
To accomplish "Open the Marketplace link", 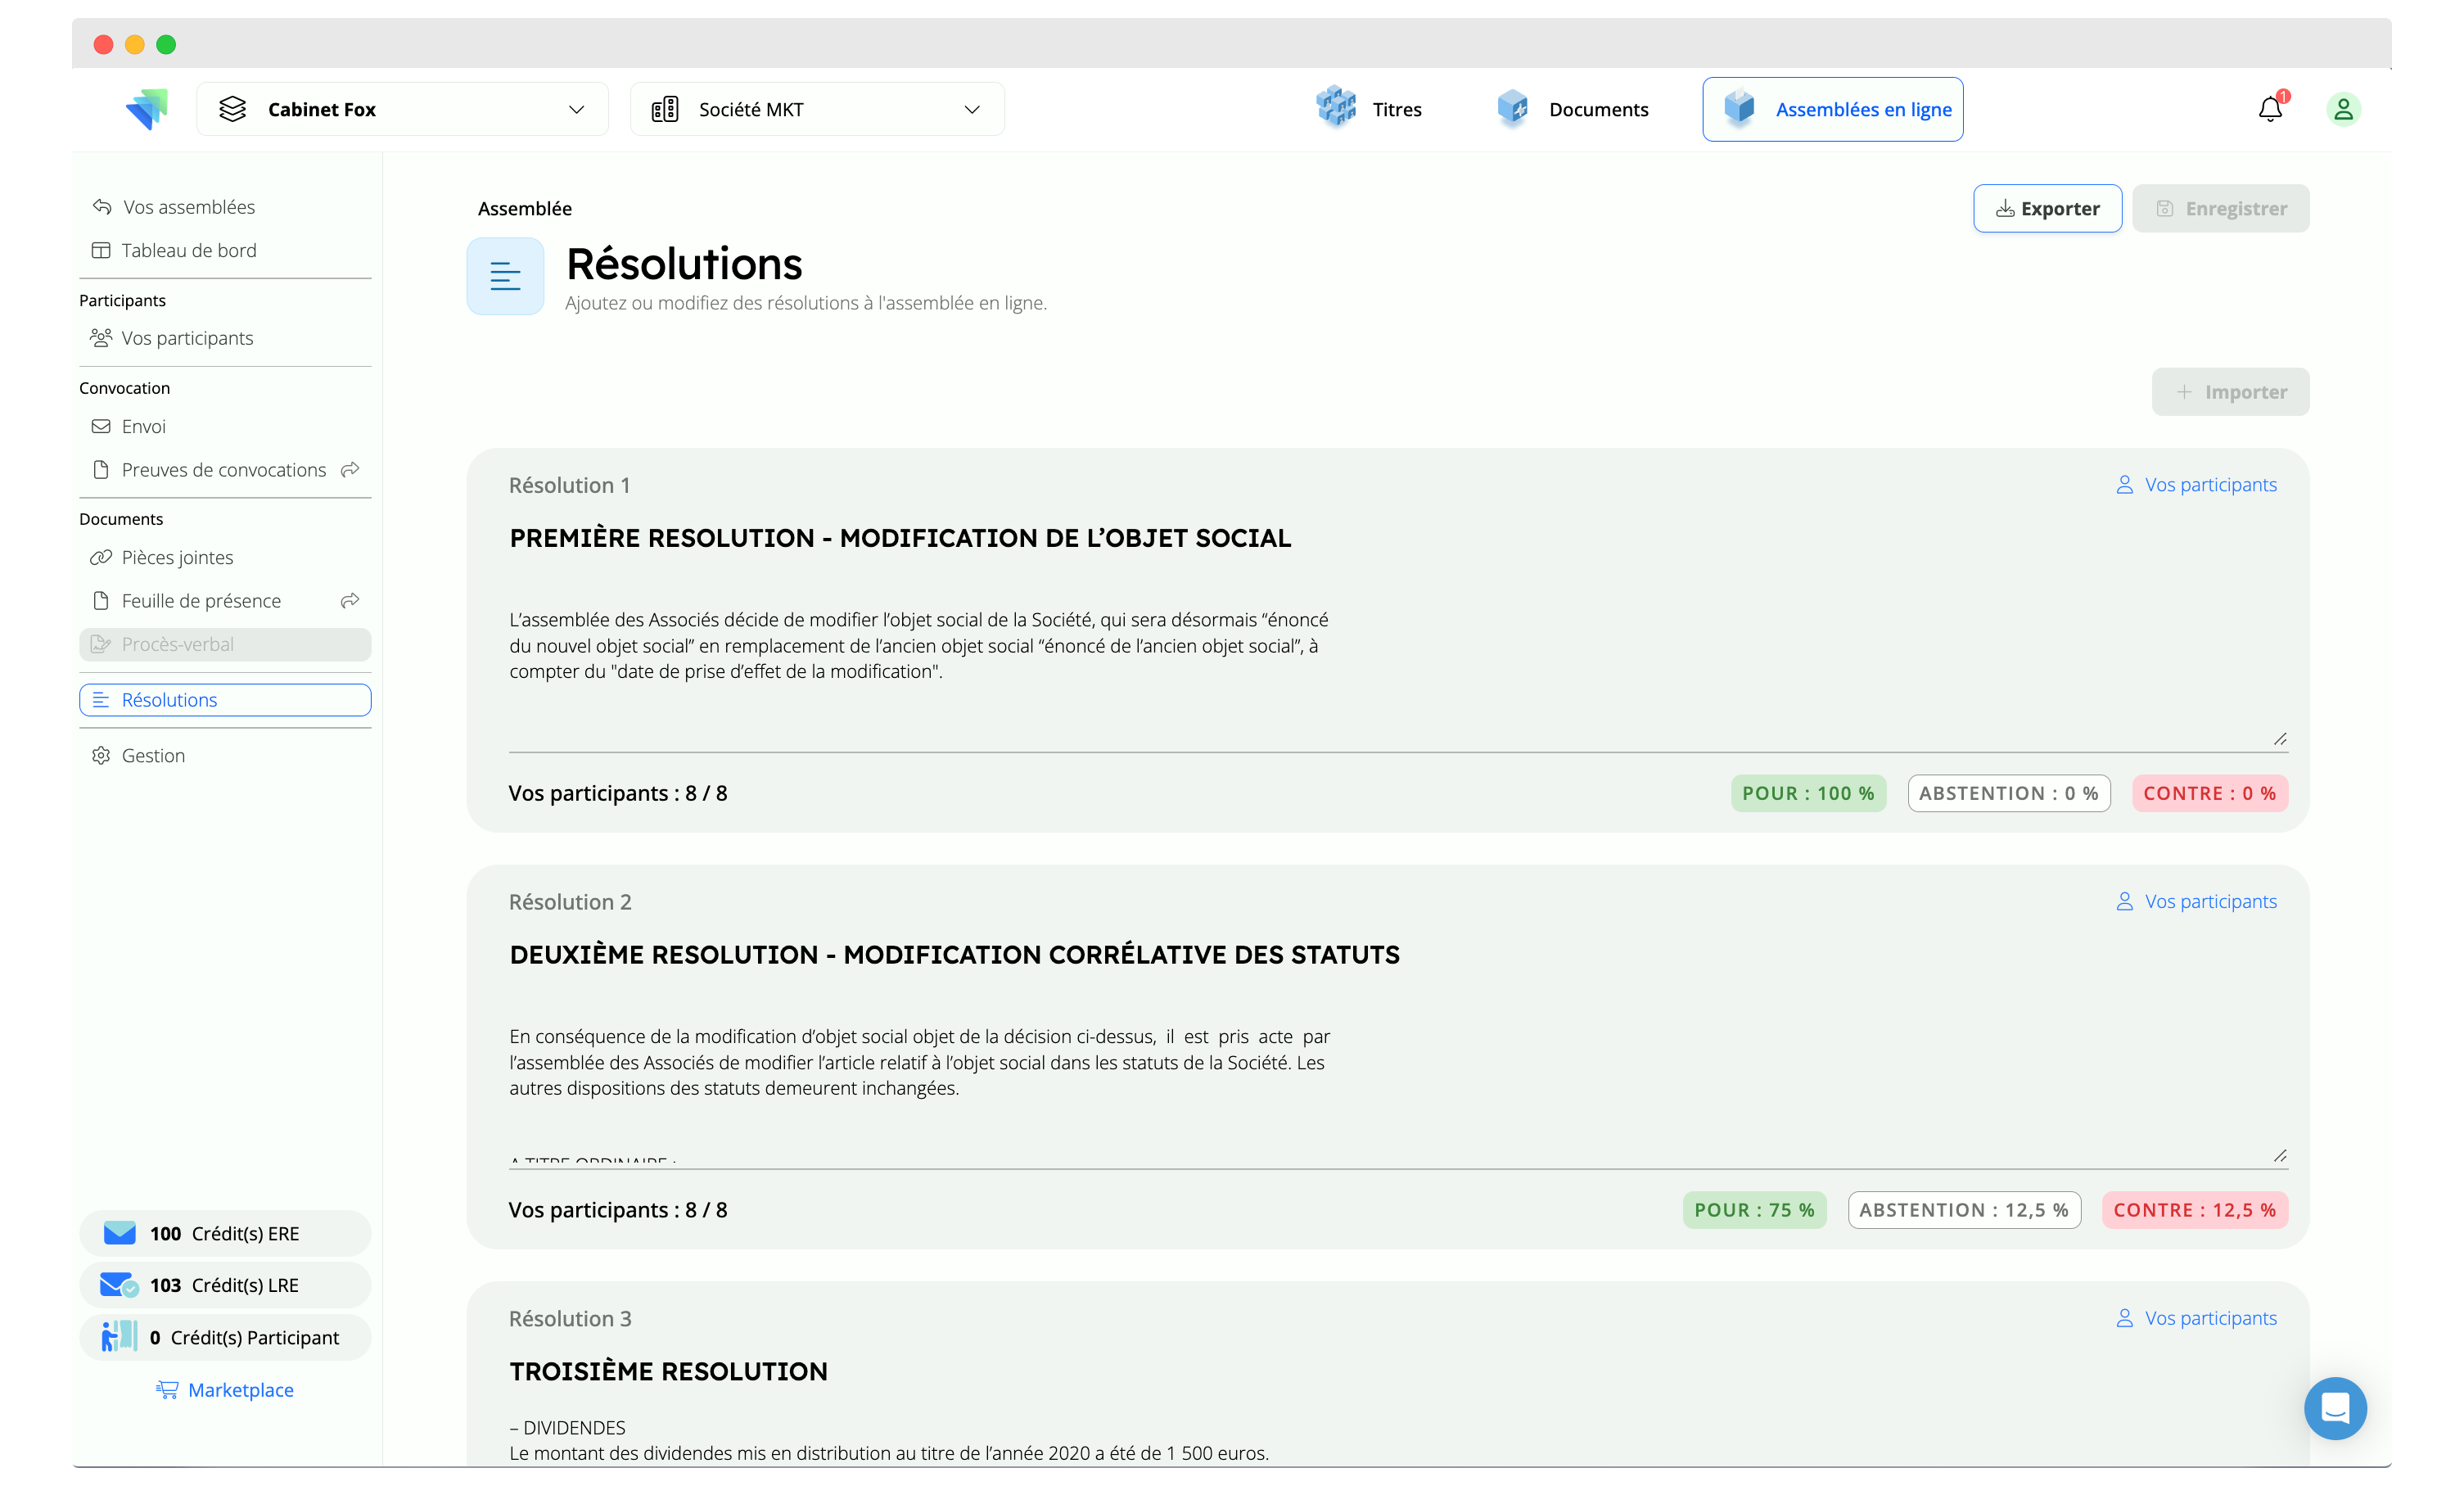I will tap(225, 1391).
